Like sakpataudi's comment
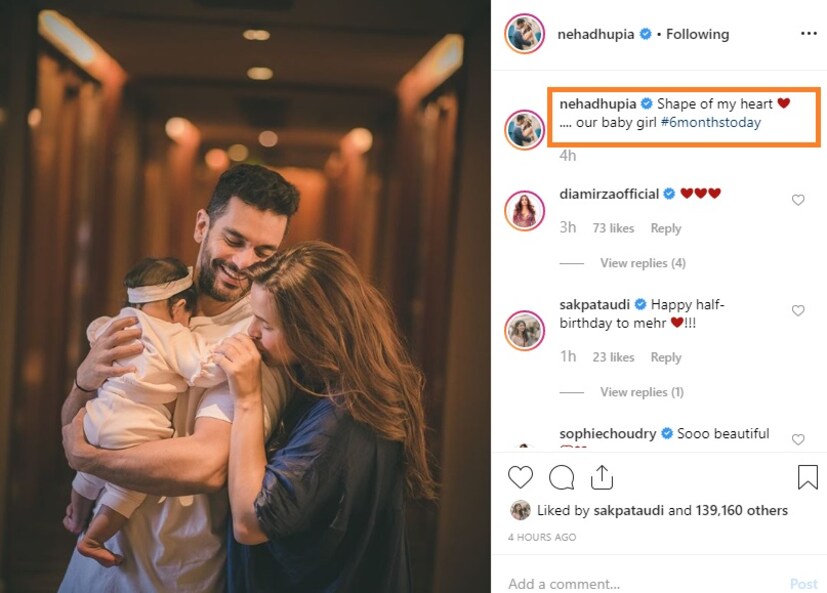This screenshot has height=593, width=827. pyautogui.click(x=798, y=311)
